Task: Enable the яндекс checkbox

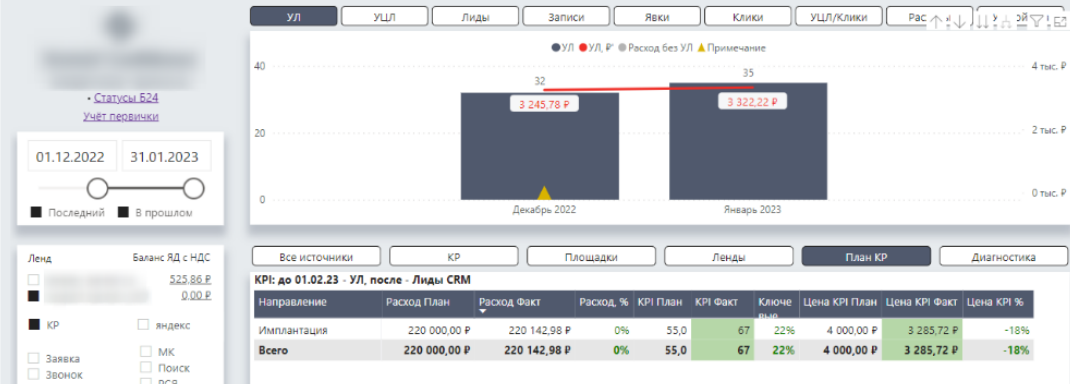Action: click(143, 325)
